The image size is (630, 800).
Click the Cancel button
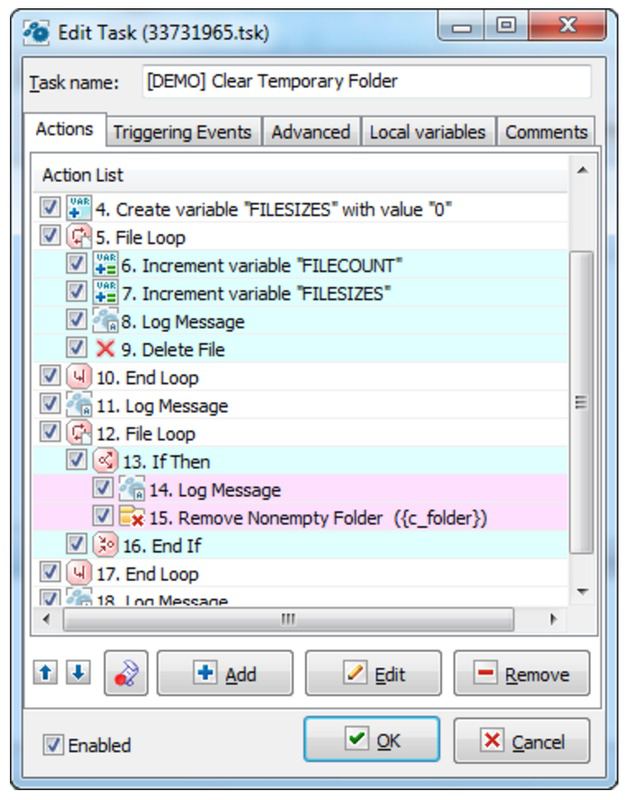click(522, 740)
